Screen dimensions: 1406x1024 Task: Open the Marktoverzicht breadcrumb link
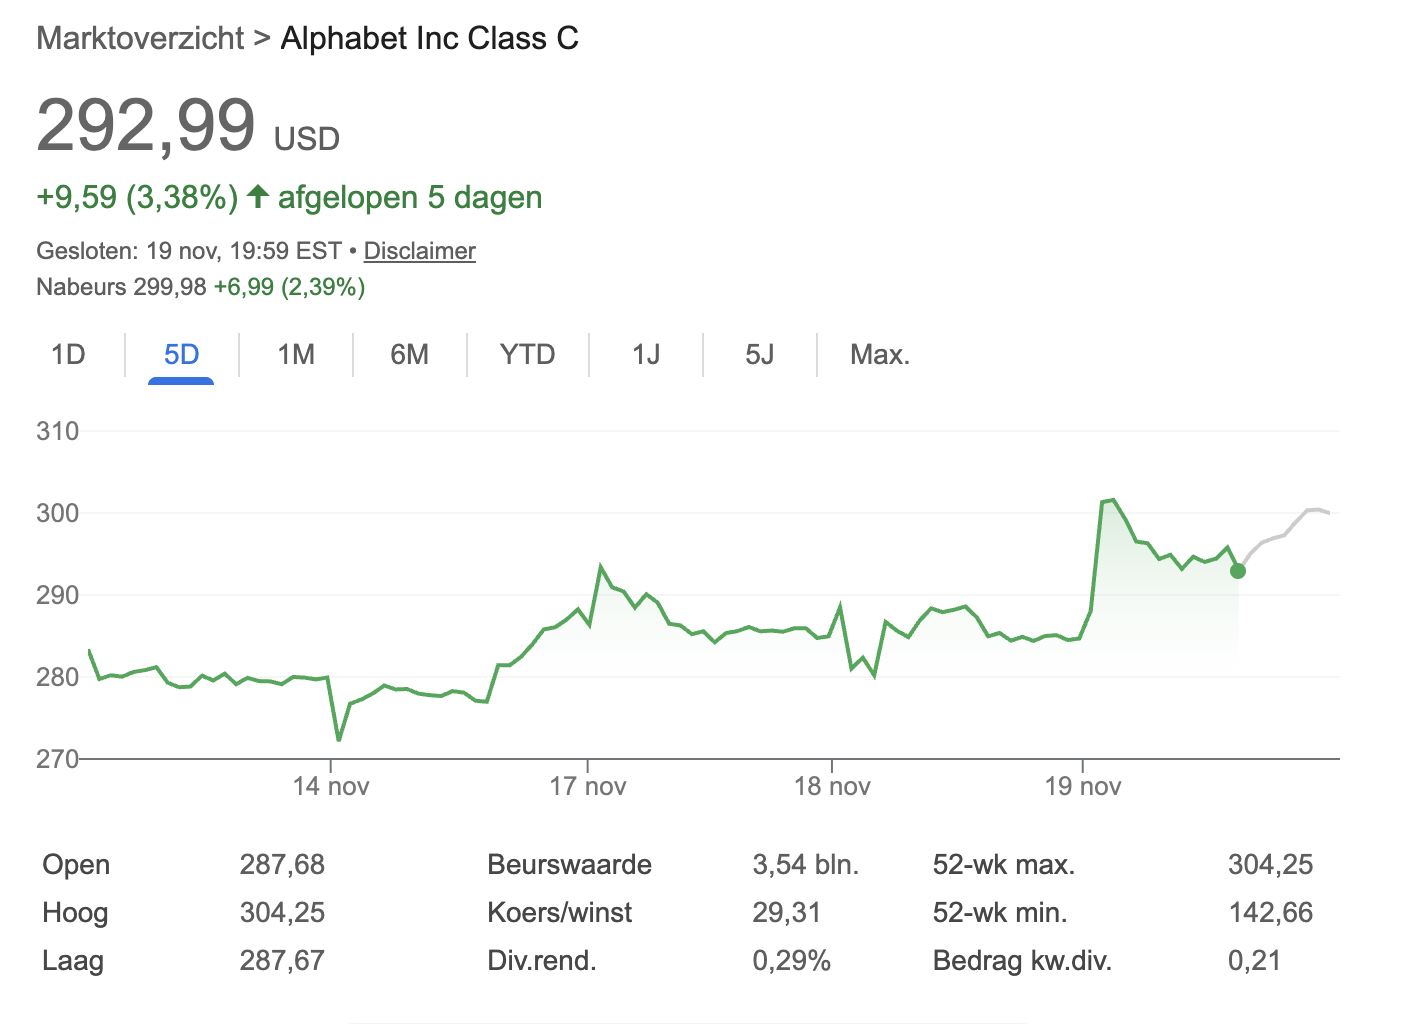[140, 38]
